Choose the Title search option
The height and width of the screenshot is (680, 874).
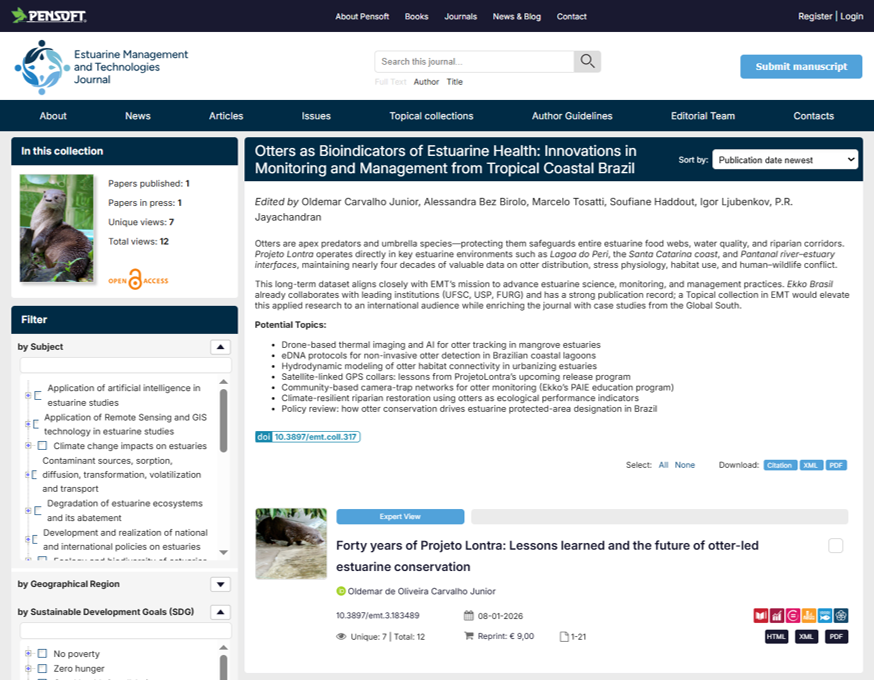tap(454, 82)
